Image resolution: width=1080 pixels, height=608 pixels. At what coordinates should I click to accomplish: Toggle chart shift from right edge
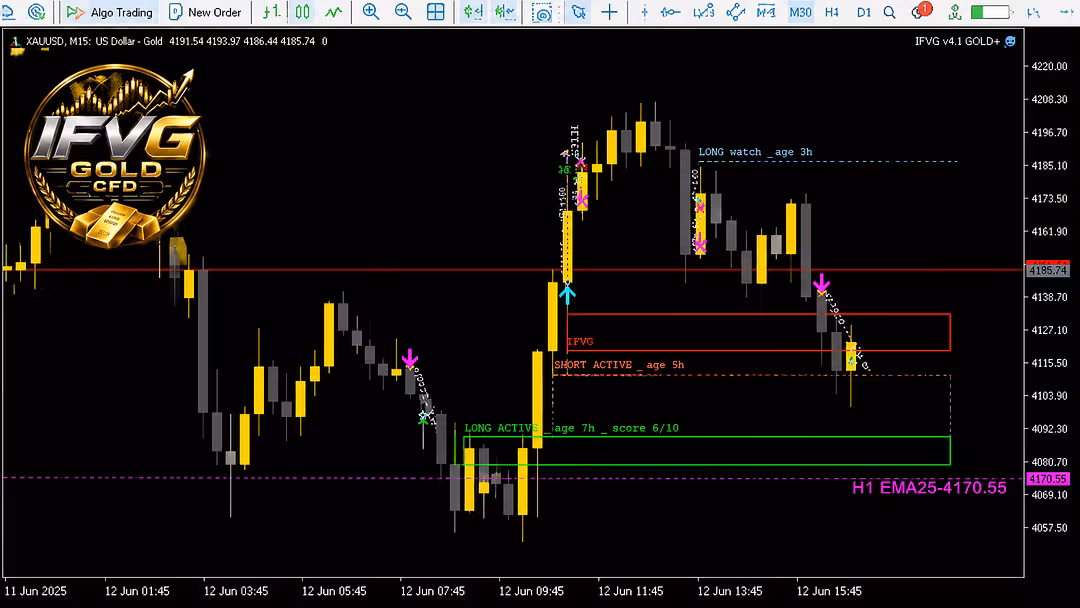[x=505, y=12]
